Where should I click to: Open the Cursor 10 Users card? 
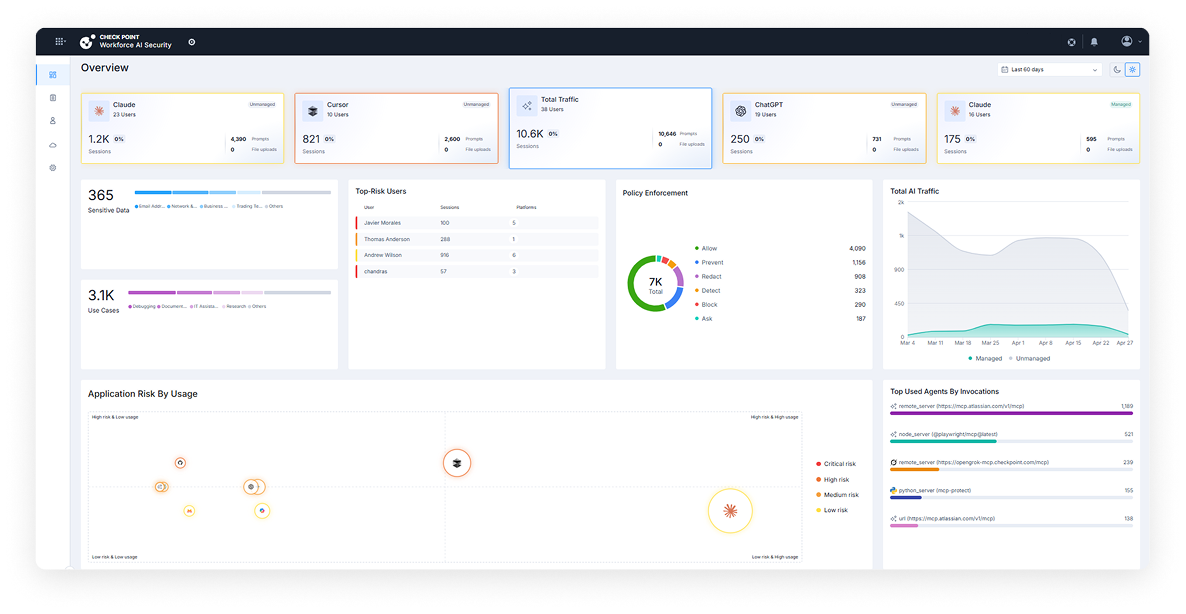click(x=396, y=129)
